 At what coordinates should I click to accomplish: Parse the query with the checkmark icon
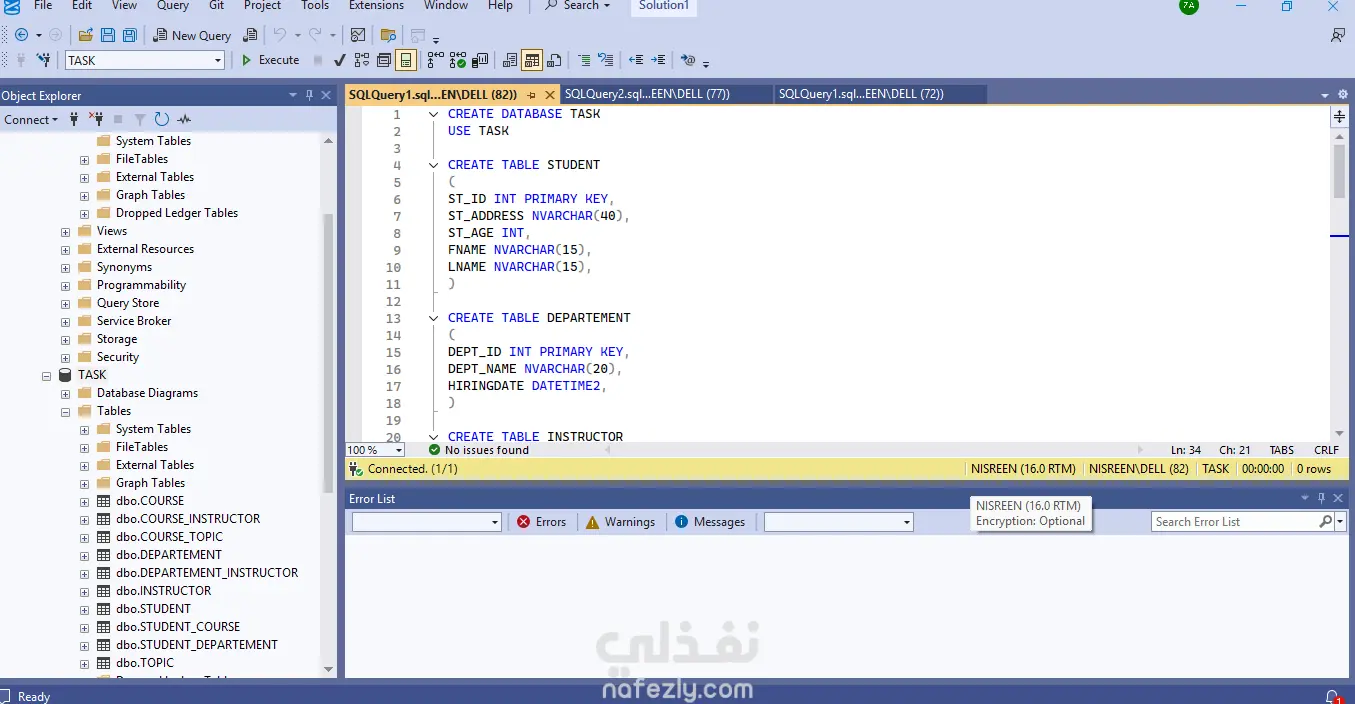(x=340, y=60)
